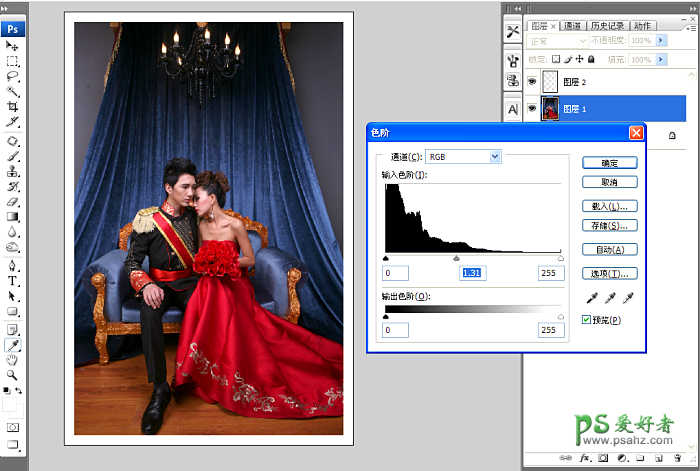
Task: Hide 图层 2 using its eye icon
Action: (531, 83)
